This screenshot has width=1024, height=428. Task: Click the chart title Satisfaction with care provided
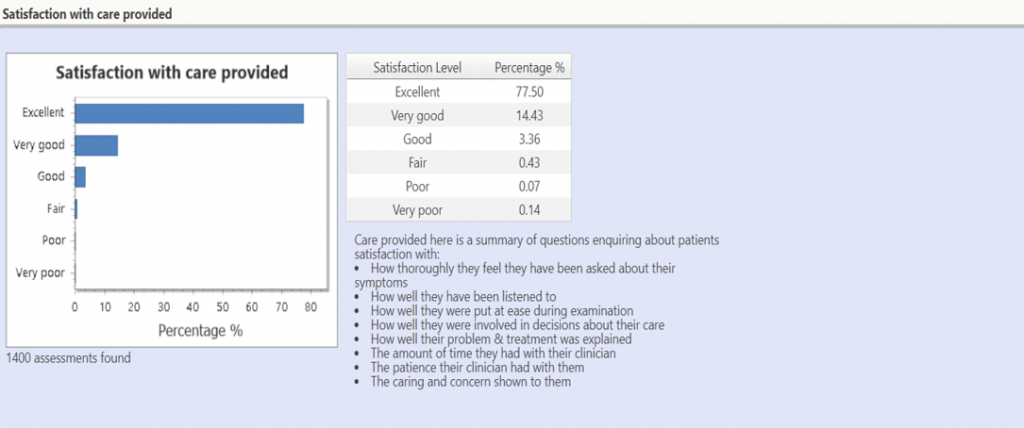(172, 73)
